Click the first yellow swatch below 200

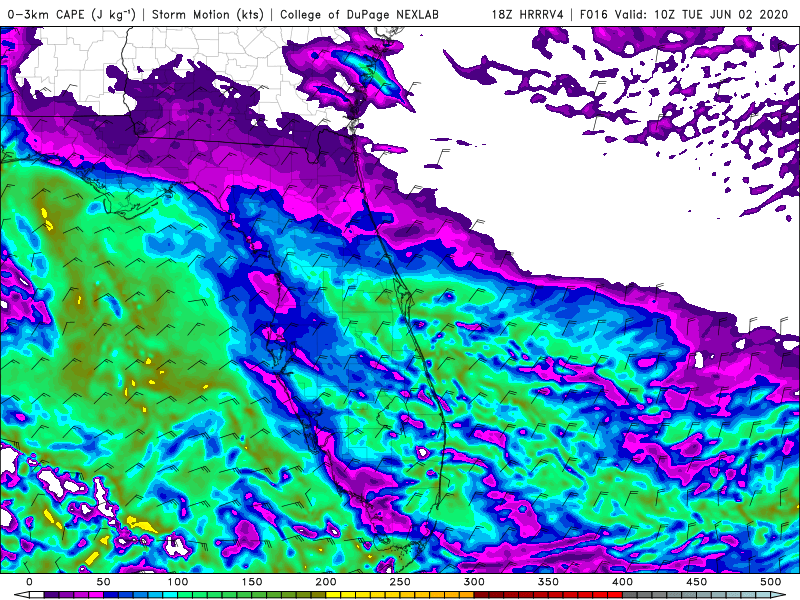point(333,595)
